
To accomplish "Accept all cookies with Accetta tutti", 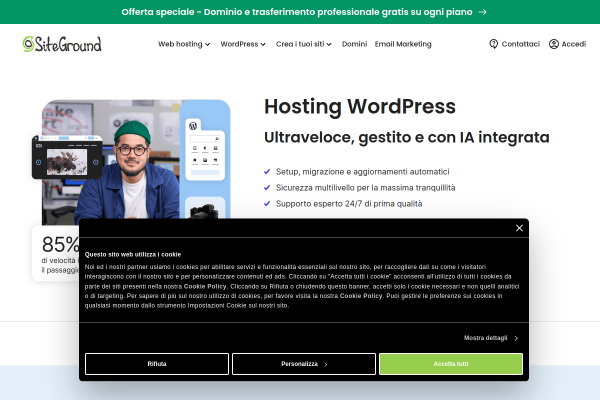I will [451, 364].
